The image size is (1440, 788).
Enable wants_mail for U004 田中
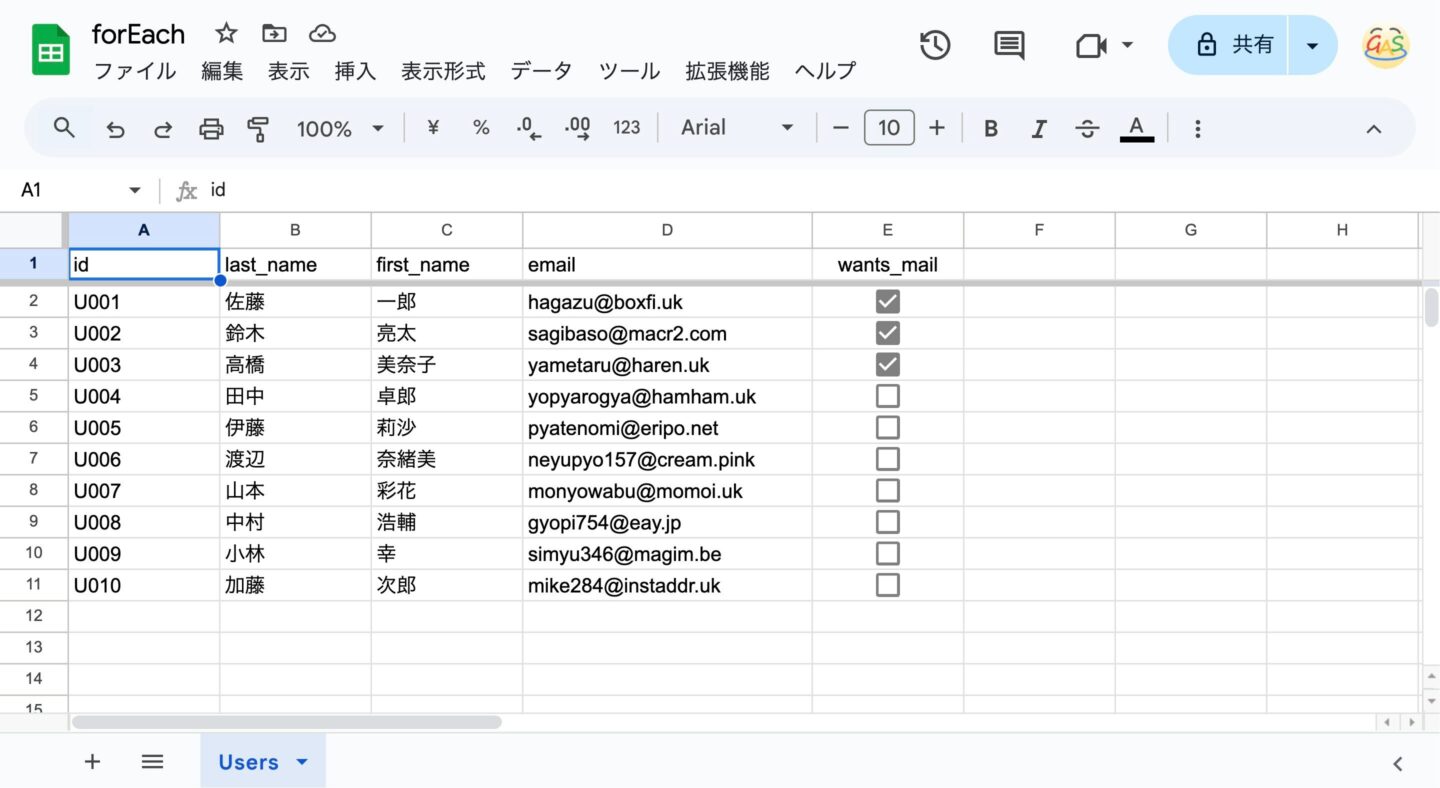[x=887, y=395]
